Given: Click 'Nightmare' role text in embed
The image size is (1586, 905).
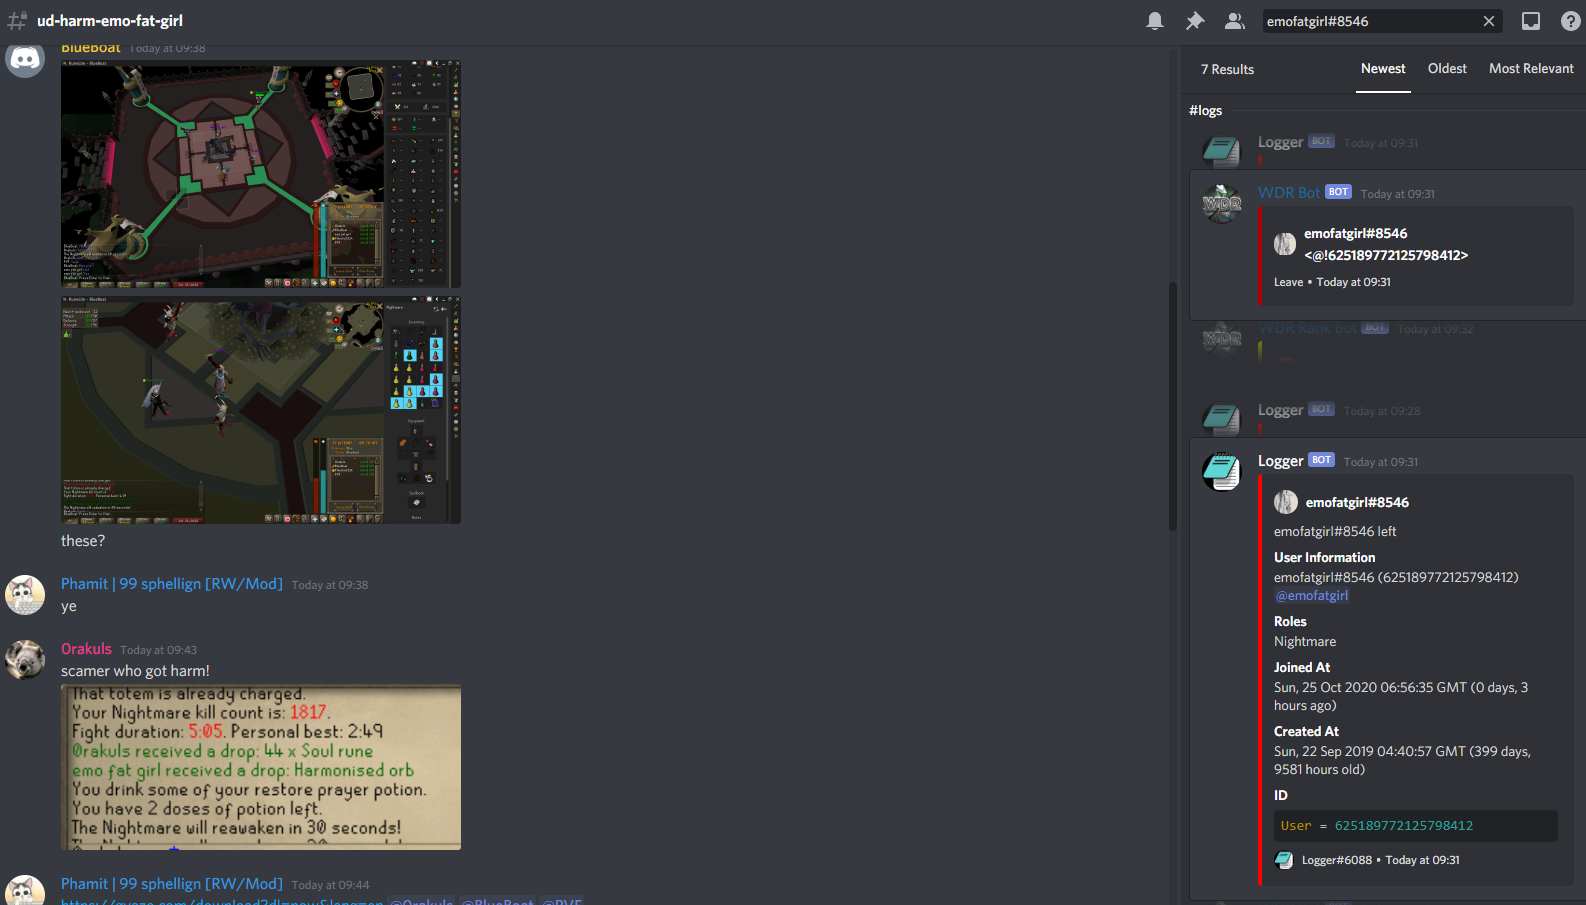Looking at the screenshot, I should point(1305,642).
